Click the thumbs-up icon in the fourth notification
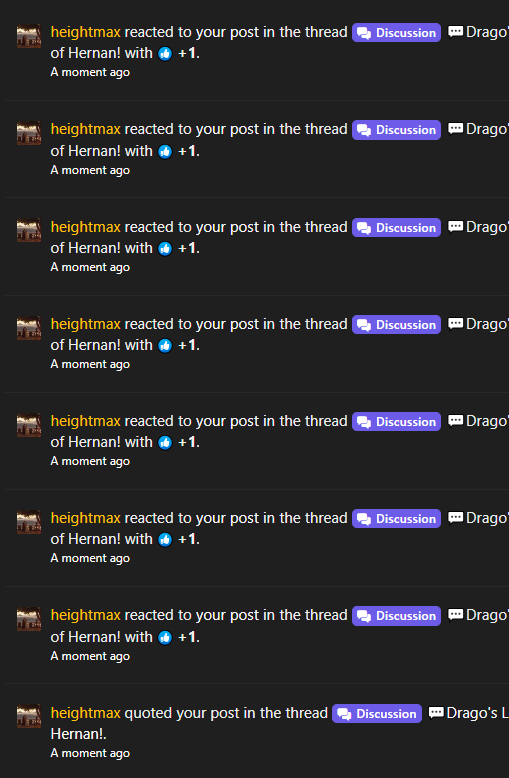509x778 pixels. pyautogui.click(x=165, y=345)
